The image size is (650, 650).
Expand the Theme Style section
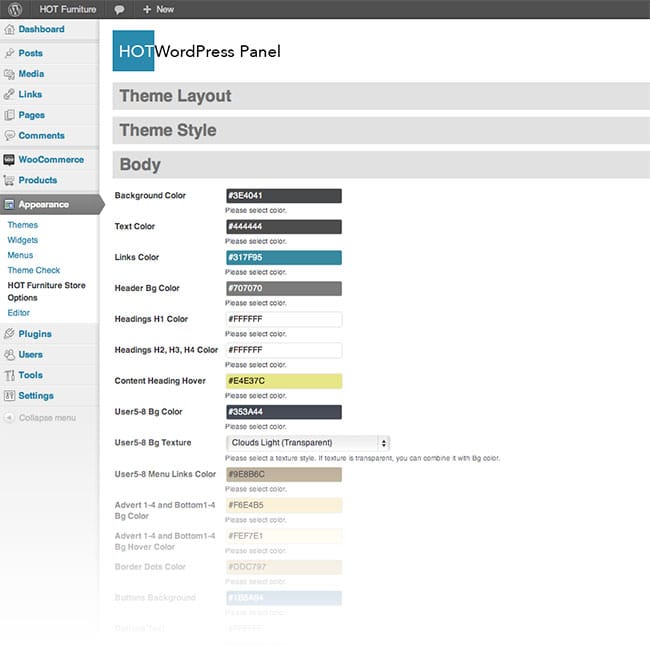point(380,130)
